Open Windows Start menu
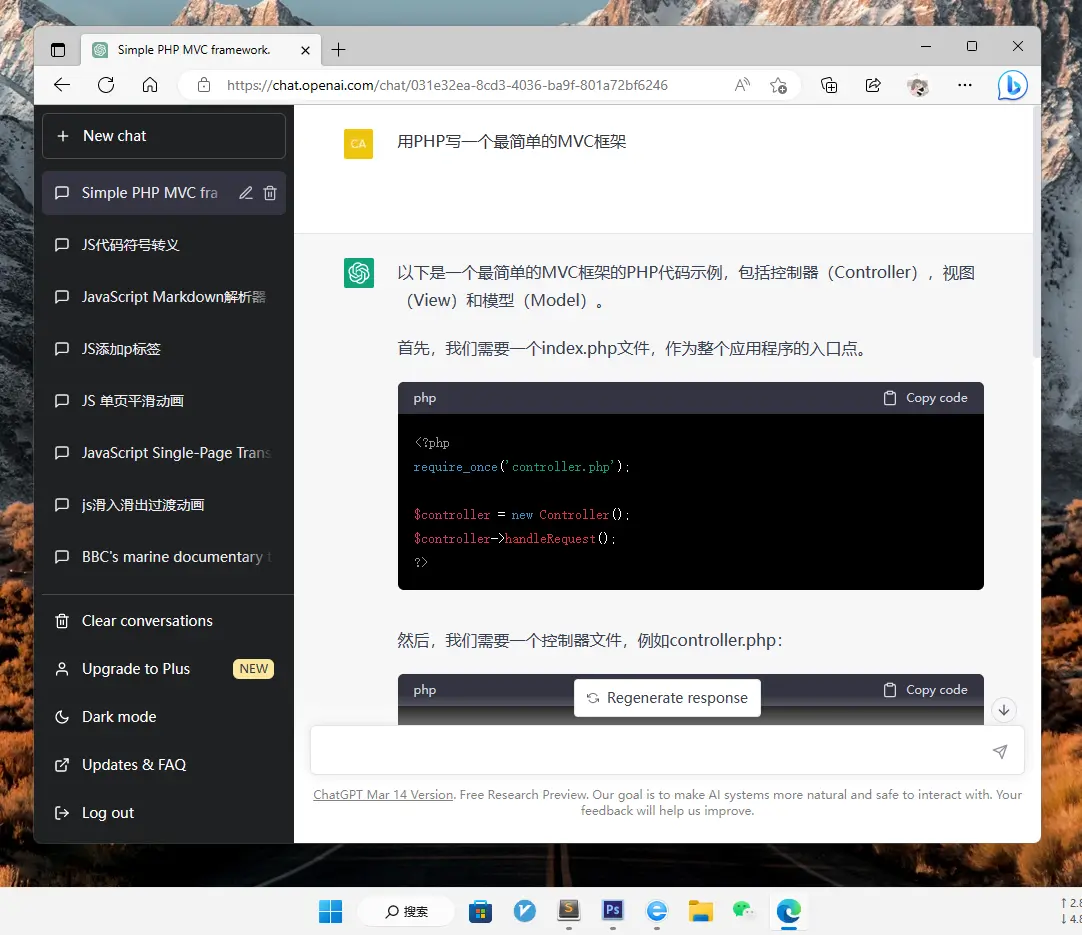 [331, 912]
